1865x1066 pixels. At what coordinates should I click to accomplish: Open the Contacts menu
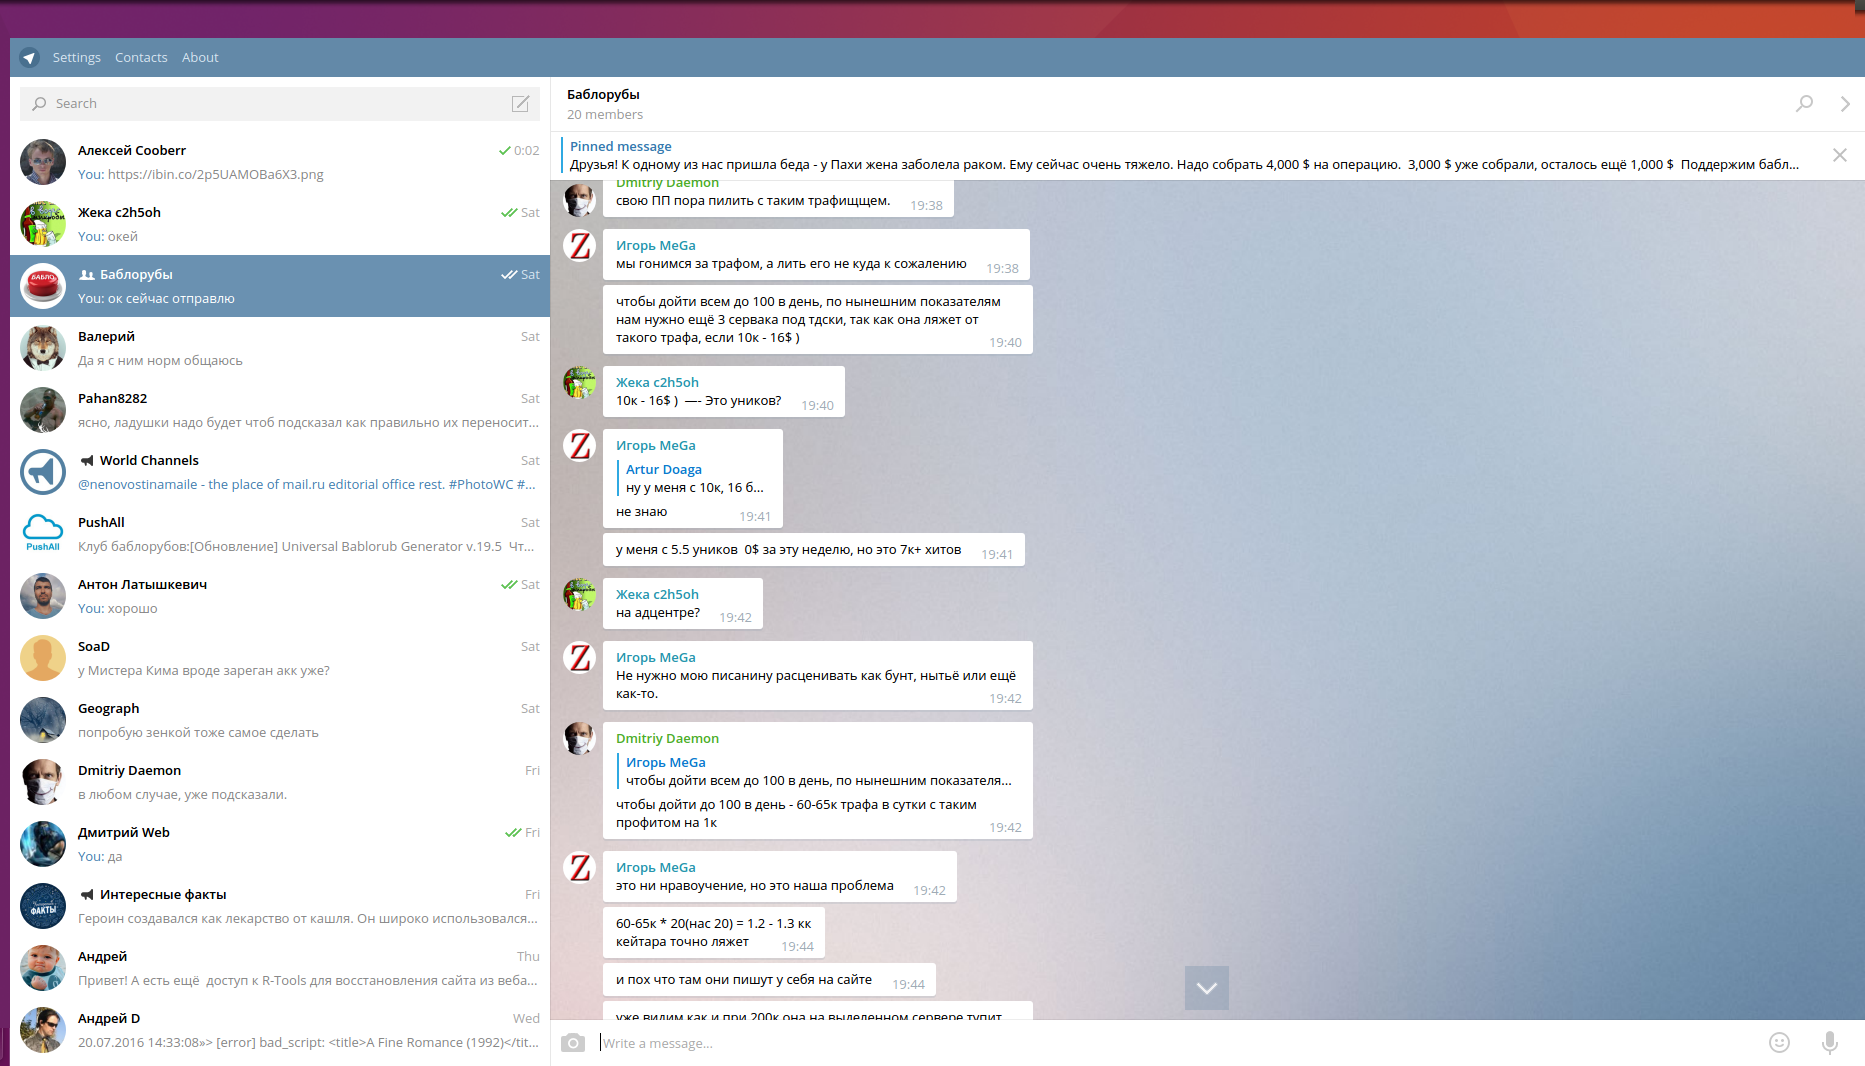141,58
